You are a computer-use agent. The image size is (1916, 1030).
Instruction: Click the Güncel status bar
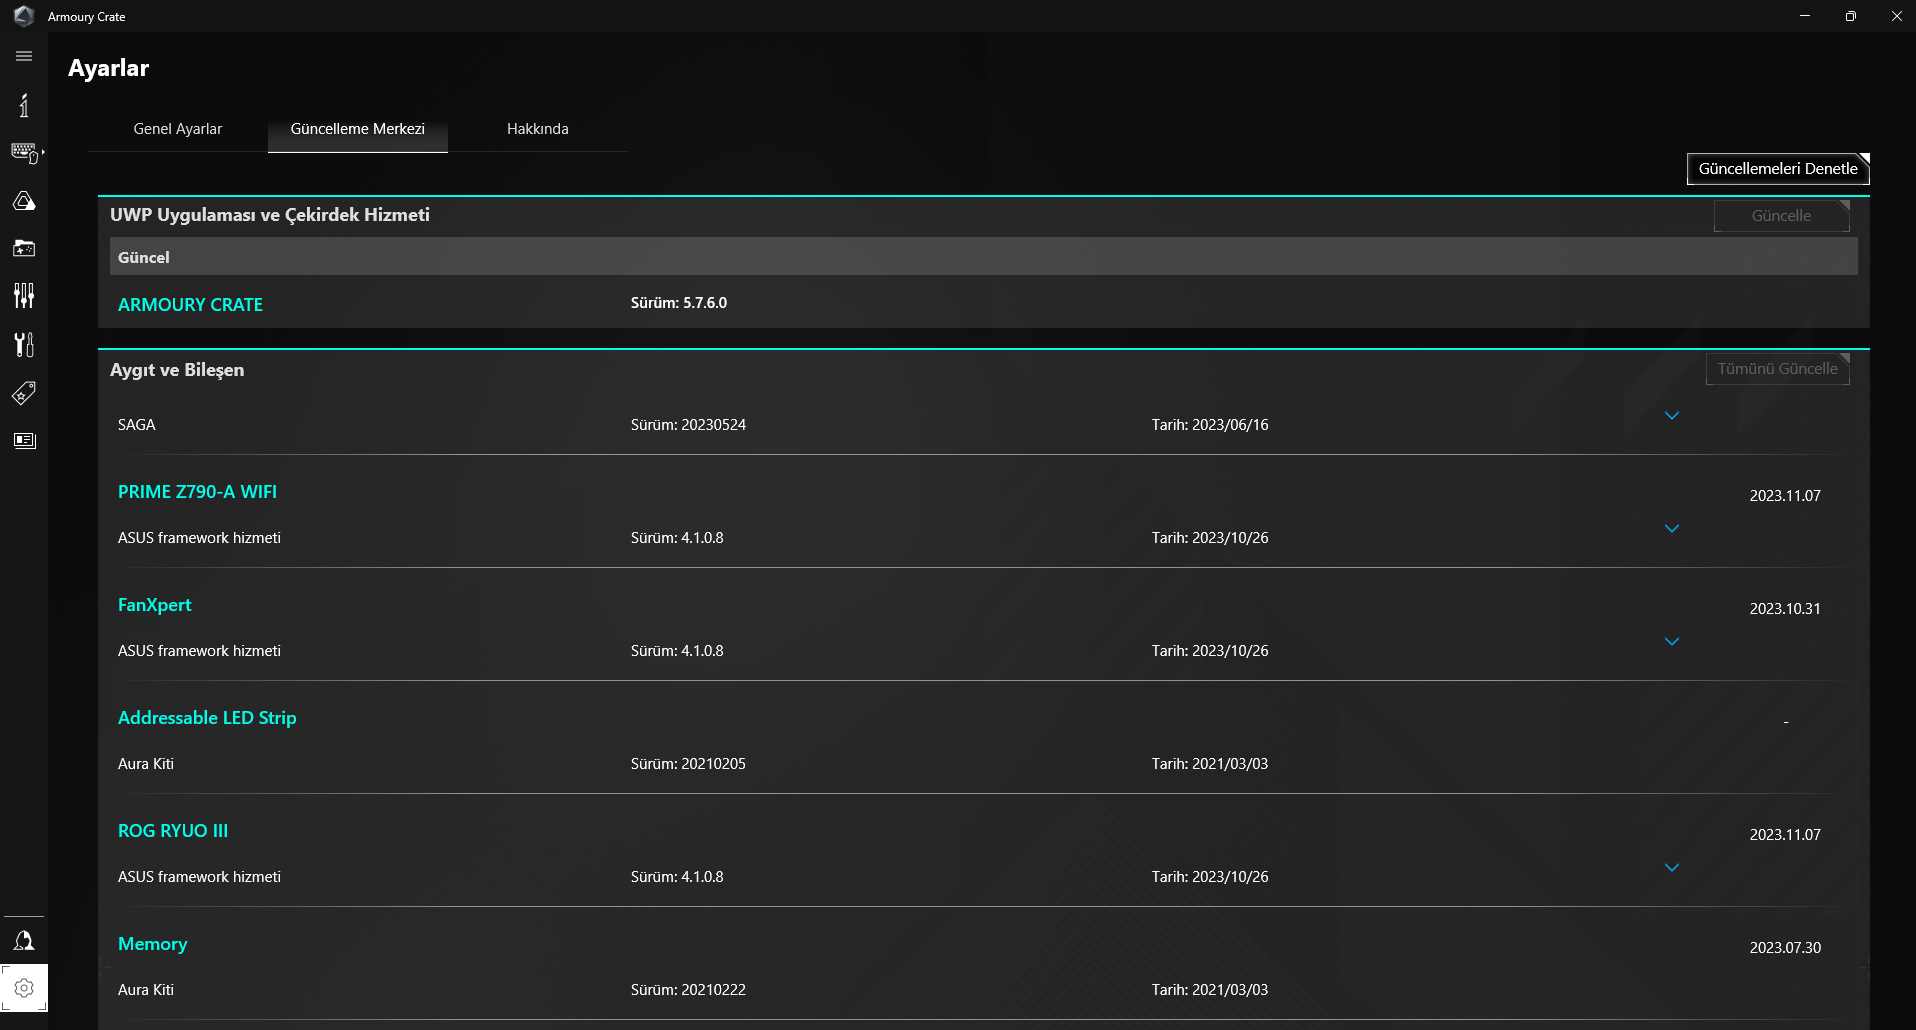point(984,257)
